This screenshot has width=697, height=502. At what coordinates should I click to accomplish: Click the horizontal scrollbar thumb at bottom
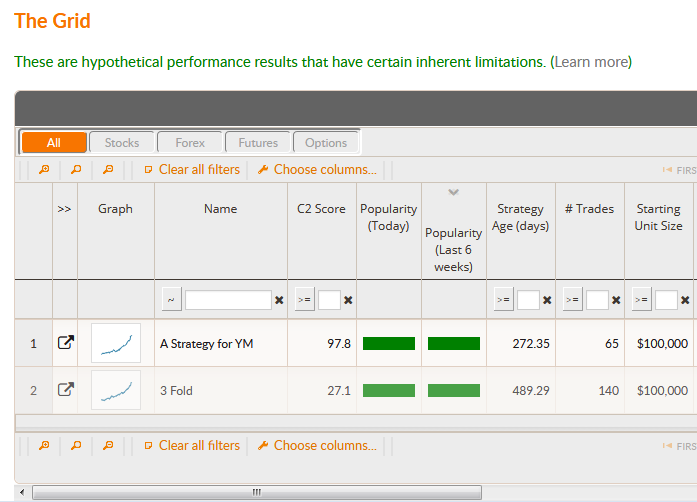click(257, 492)
